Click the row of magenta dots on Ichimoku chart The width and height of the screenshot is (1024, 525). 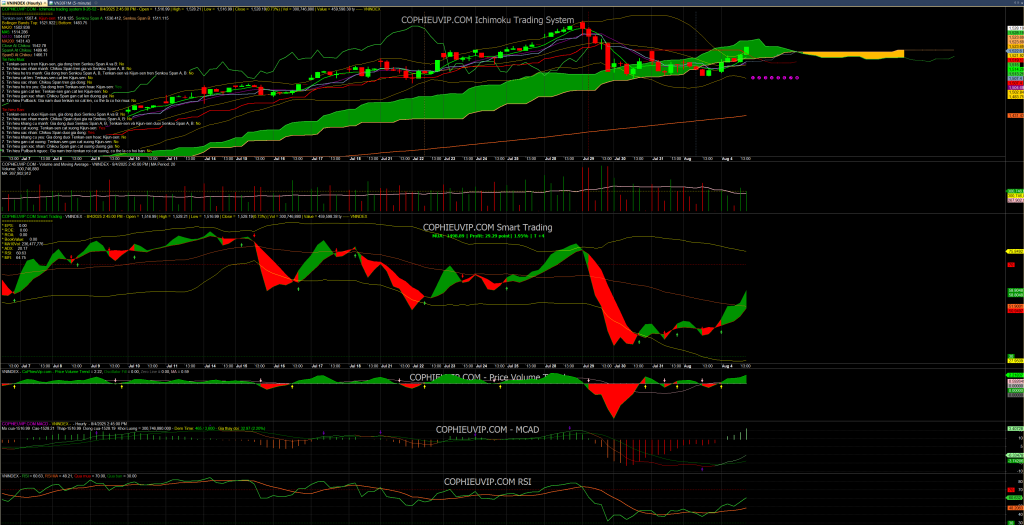(x=776, y=77)
